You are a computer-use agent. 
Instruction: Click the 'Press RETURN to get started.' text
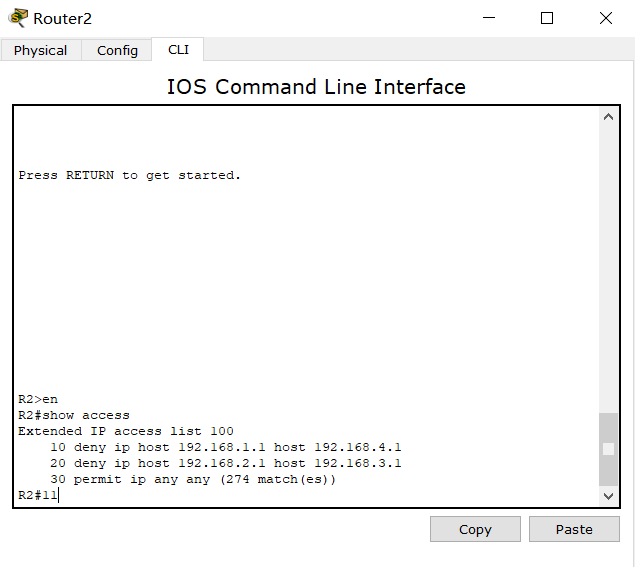pyautogui.click(x=130, y=175)
